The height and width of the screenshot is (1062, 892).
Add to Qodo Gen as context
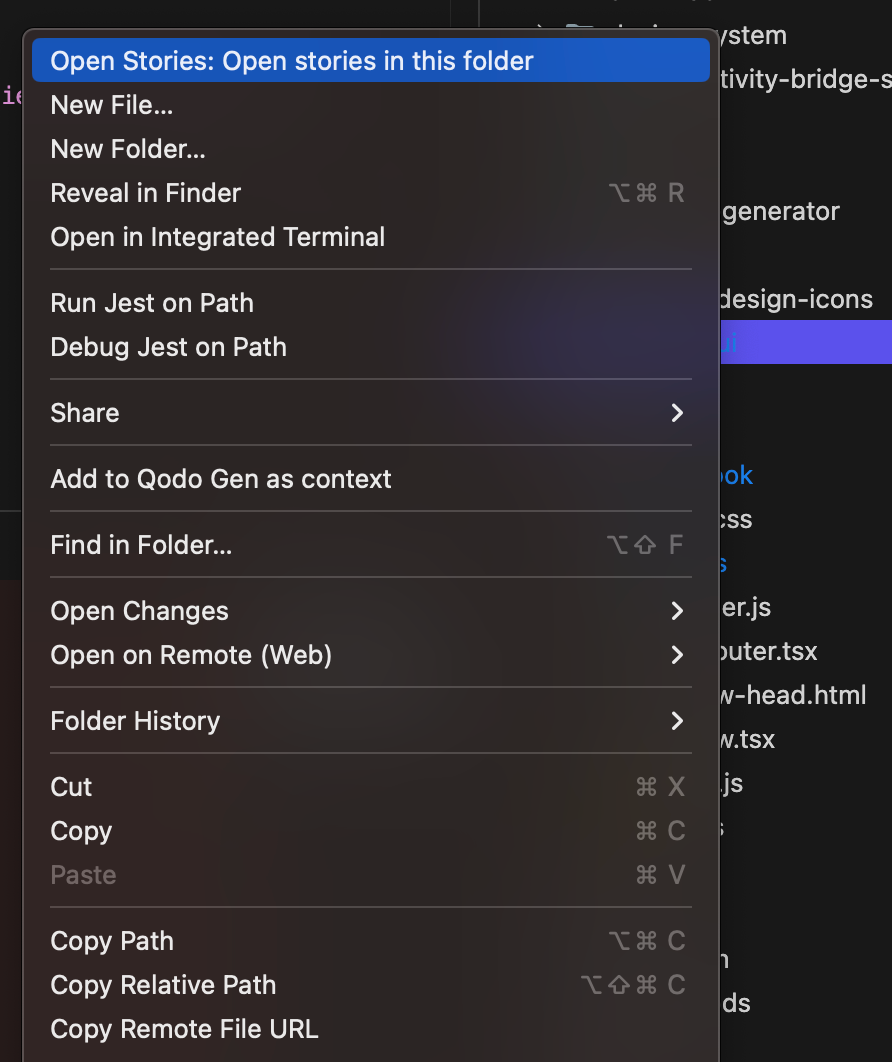click(x=370, y=479)
